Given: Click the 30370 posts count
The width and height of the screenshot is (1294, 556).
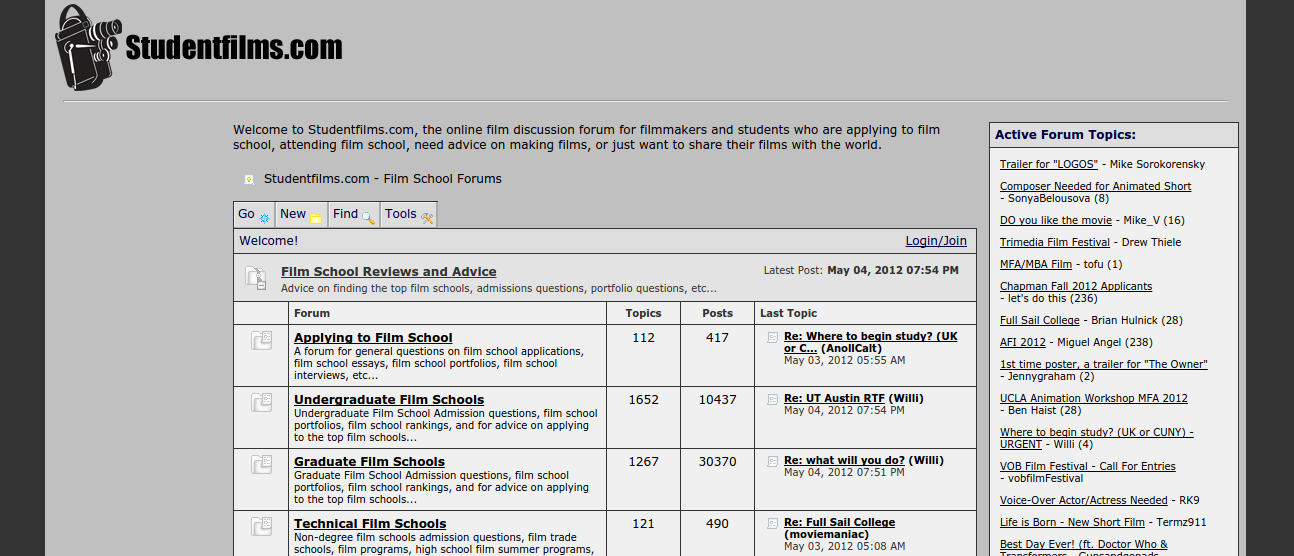Looking at the screenshot, I should (x=717, y=461).
